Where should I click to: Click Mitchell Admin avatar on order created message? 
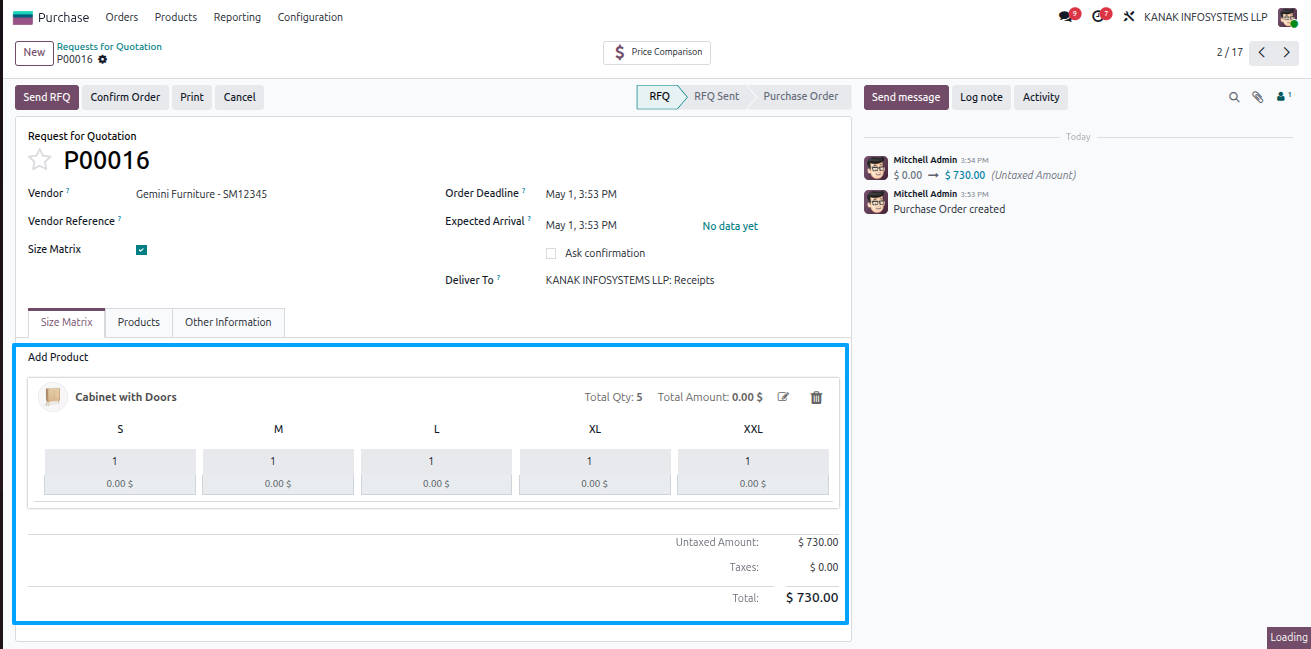coord(876,202)
